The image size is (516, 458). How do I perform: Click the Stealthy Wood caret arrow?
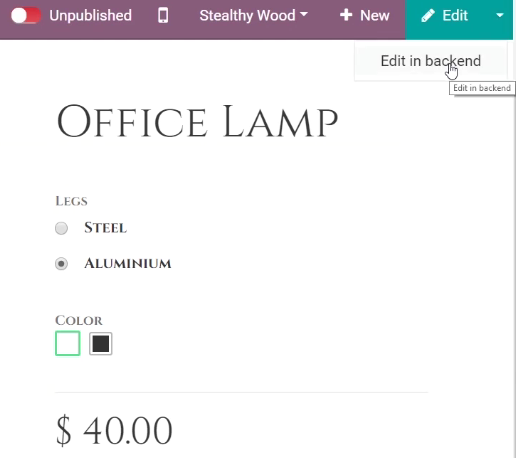(304, 15)
